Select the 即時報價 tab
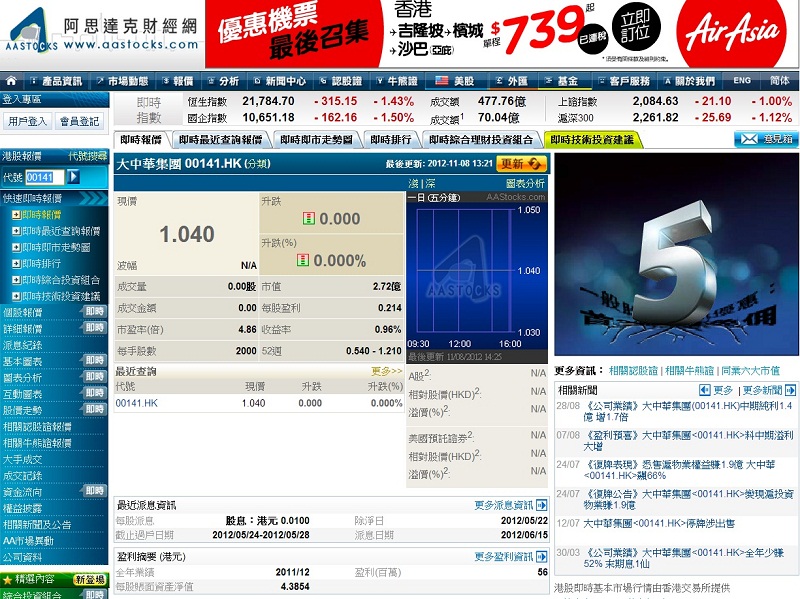 141,139
